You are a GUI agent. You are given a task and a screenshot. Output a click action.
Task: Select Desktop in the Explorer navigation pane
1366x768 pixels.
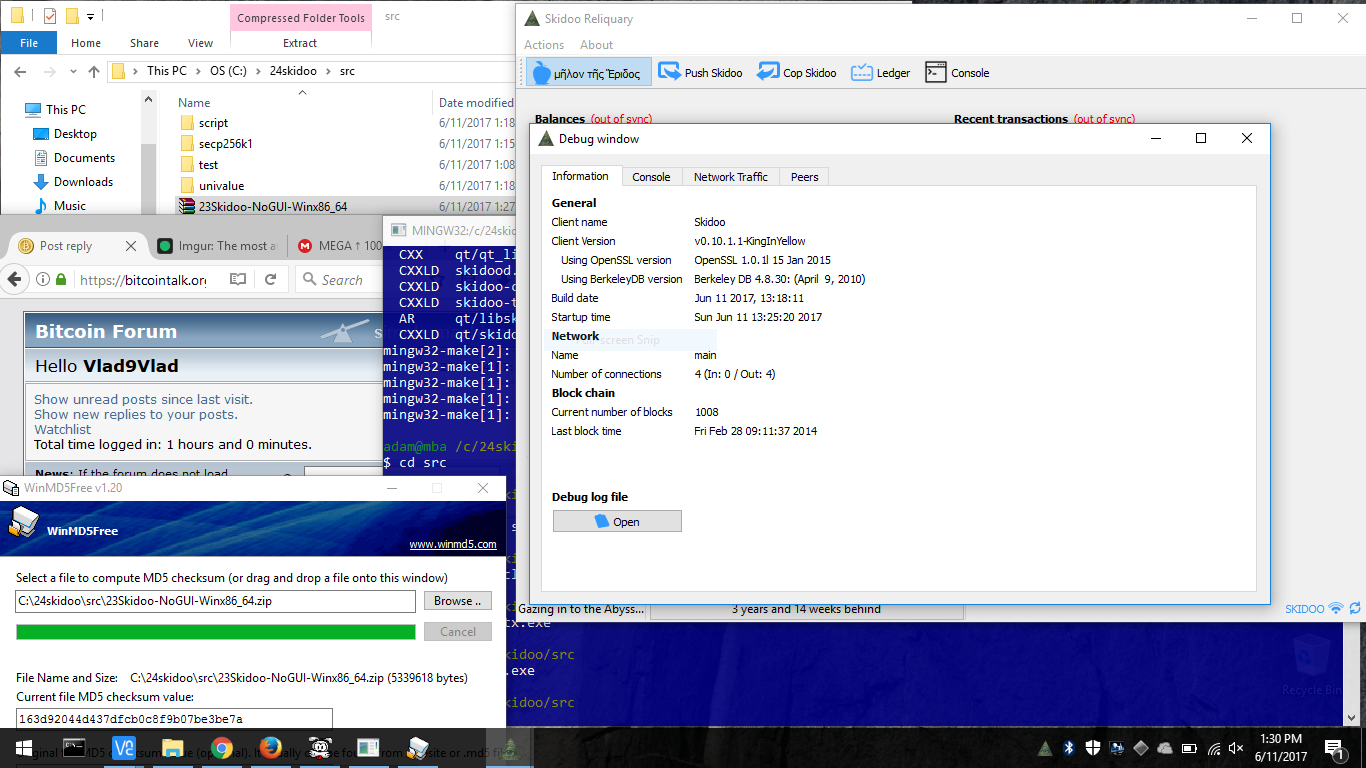click(75, 133)
